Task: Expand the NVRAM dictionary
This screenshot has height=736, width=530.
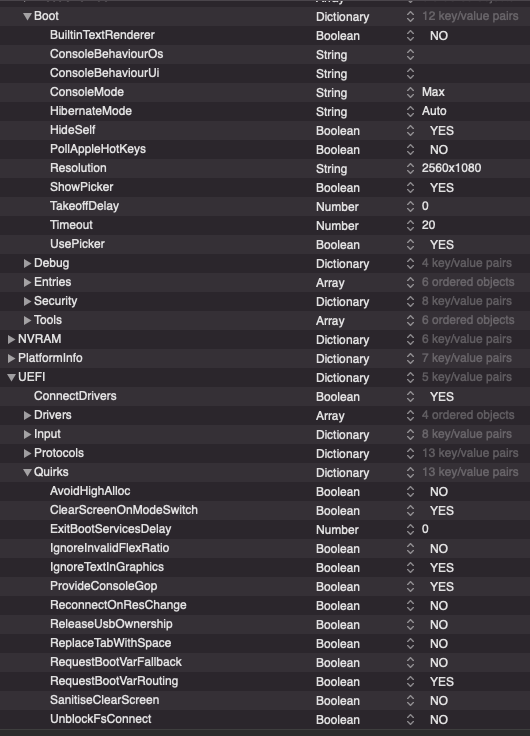Action: coord(11,339)
